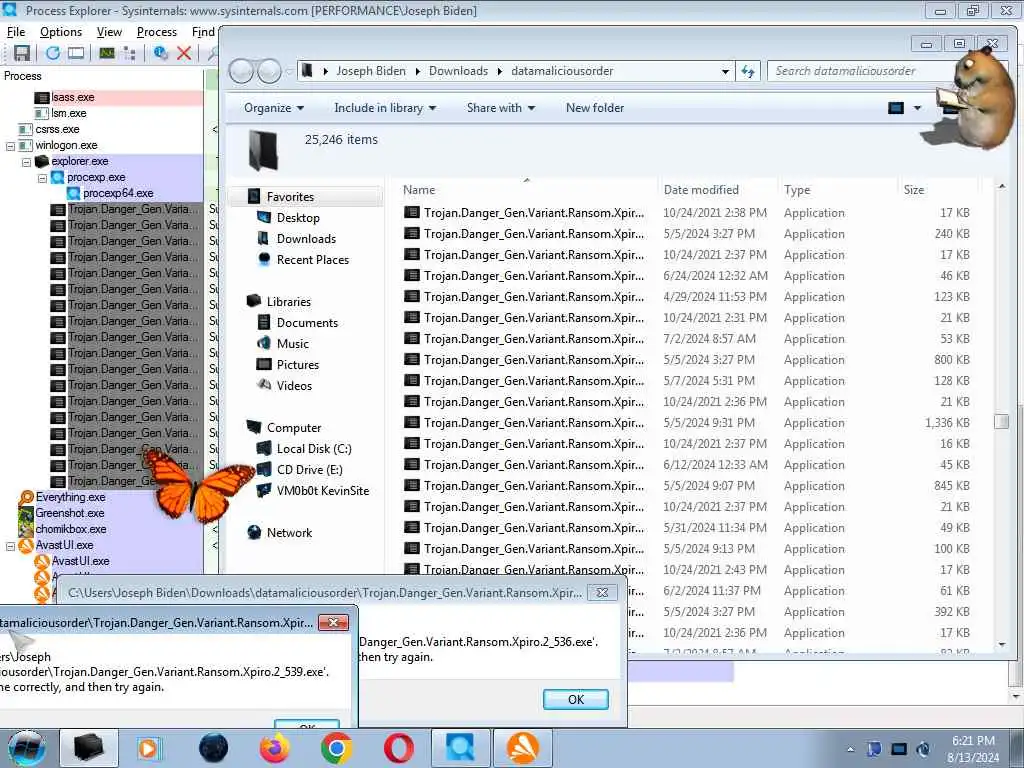The height and width of the screenshot is (768, 1024).
Task: Open the Share with dropdown
Action: pyautogui.click(x=501, y=108)
